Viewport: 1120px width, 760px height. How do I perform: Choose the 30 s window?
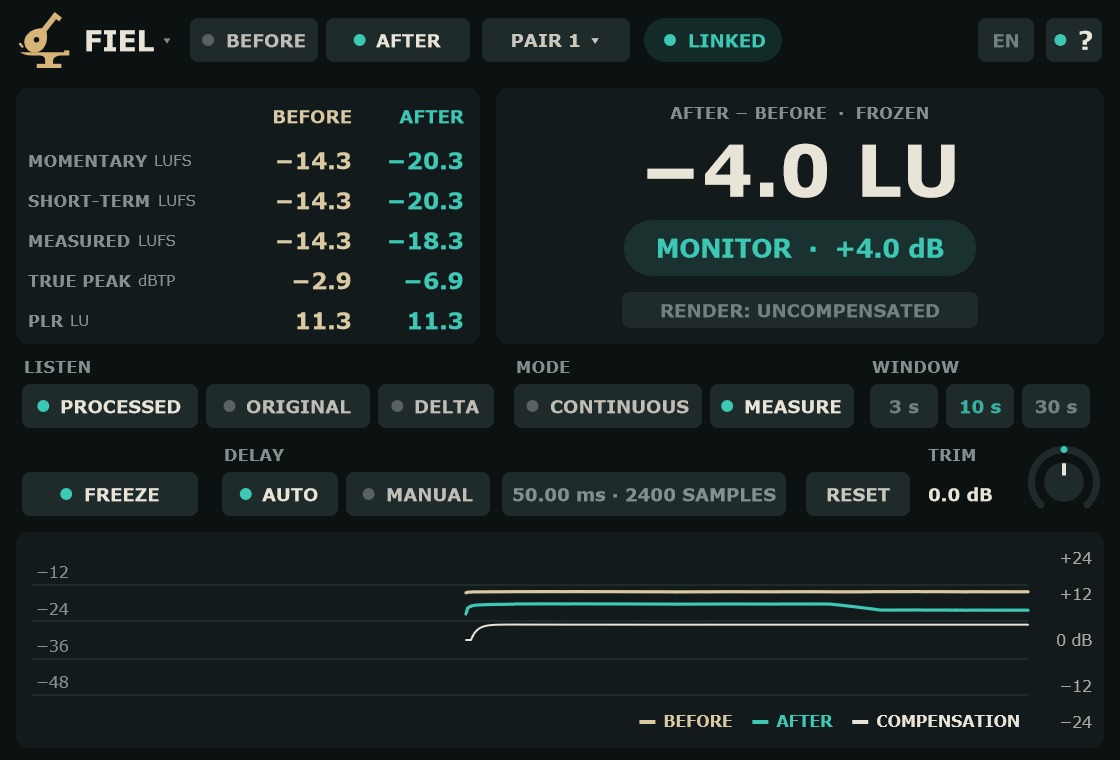[x=1056, y=406]
